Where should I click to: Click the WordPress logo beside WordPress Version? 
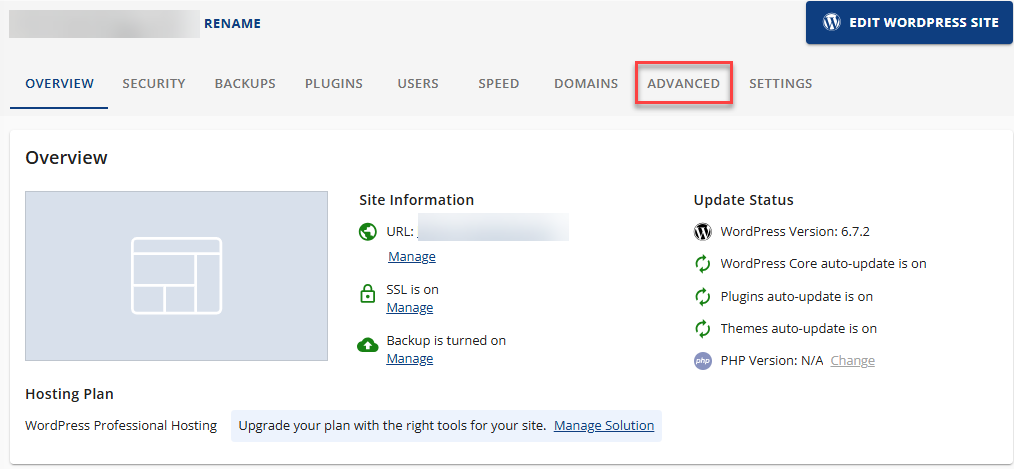click(x=702, y=232)
